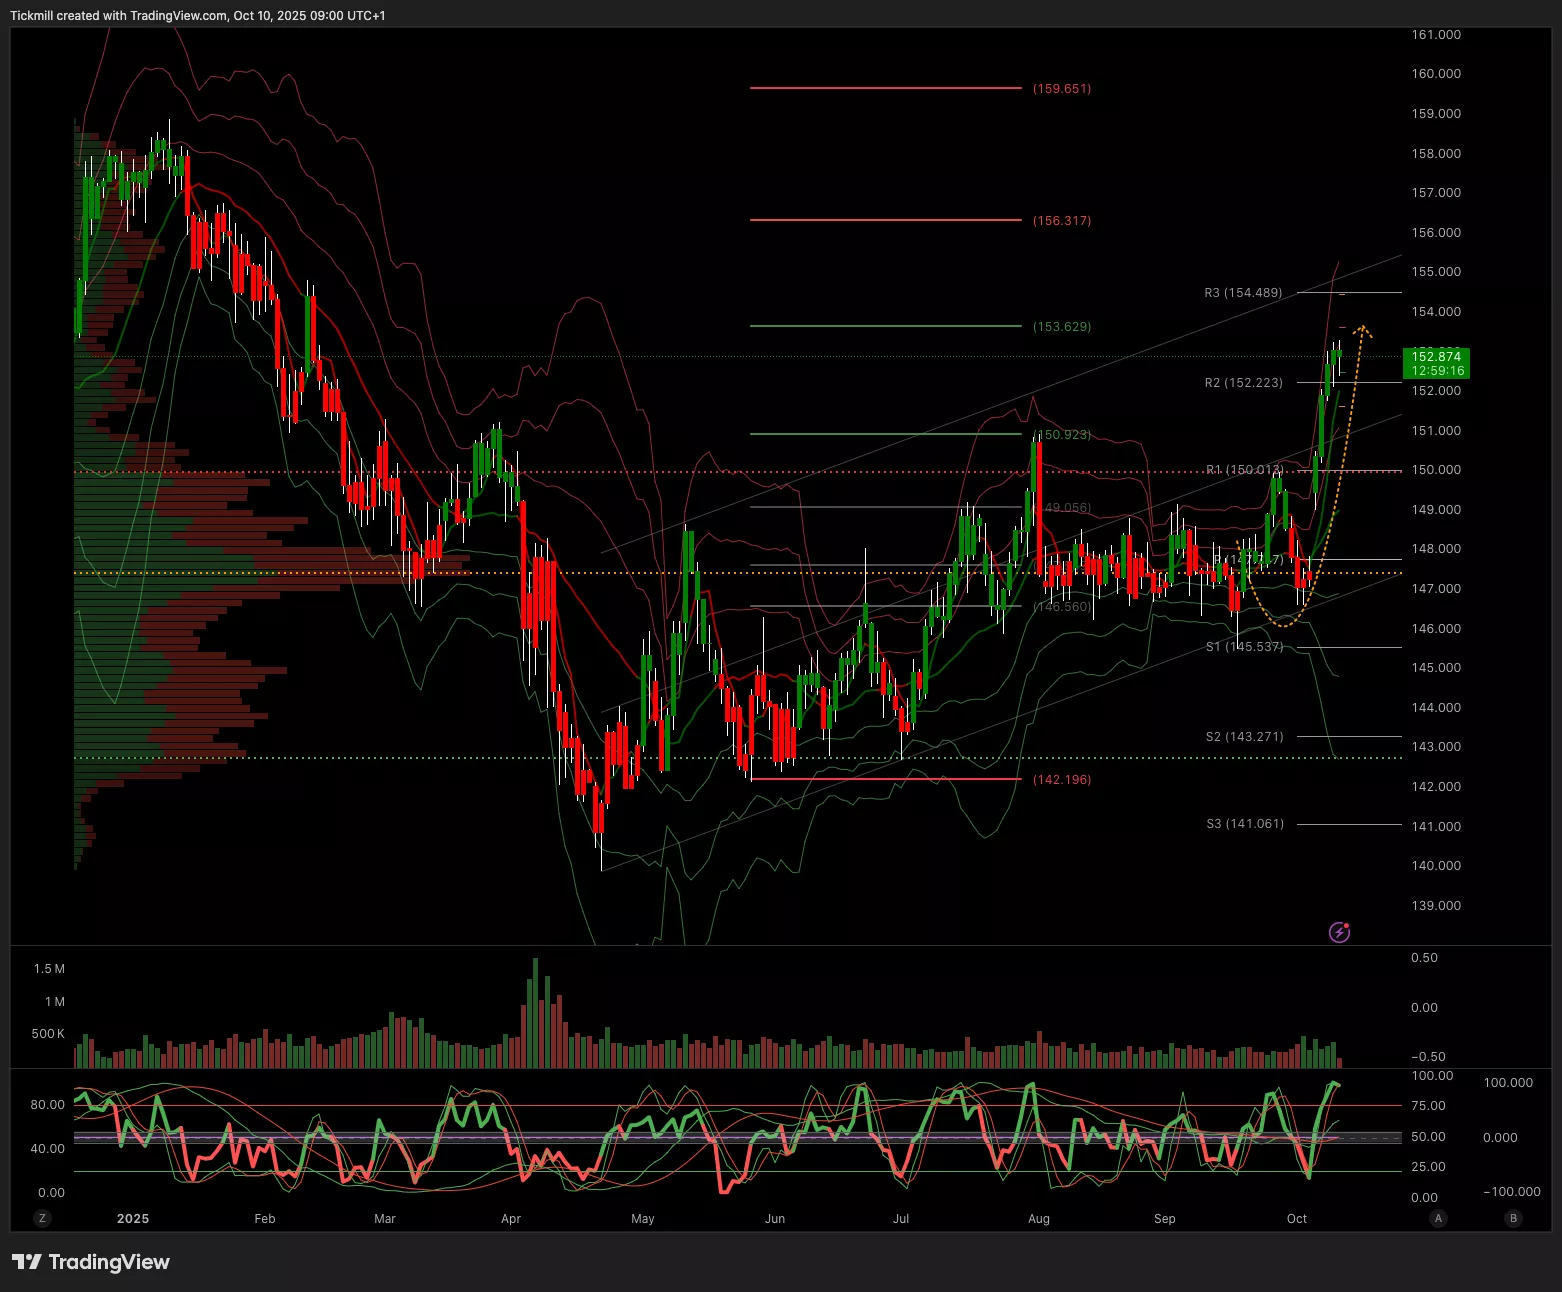Toggle the B scale button
The height and width of the screenshot is (1292, 1562).
pyautogui.click(x=1513, y=1218)
